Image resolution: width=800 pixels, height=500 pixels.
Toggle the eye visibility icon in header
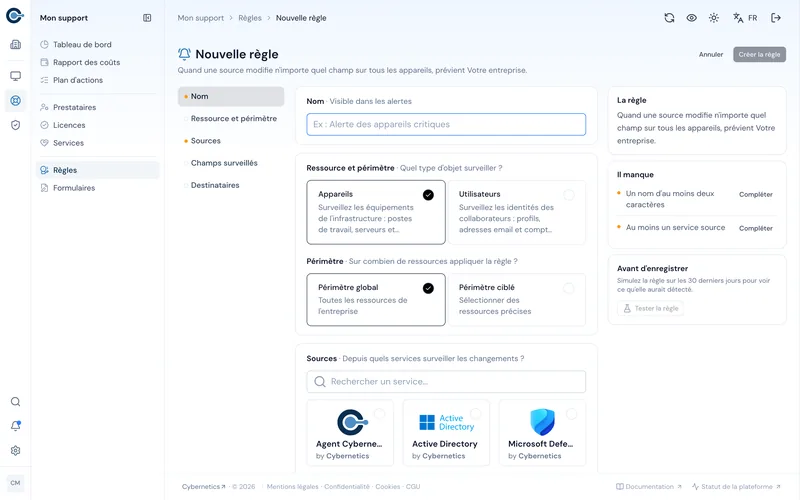[x=691, y=18]
